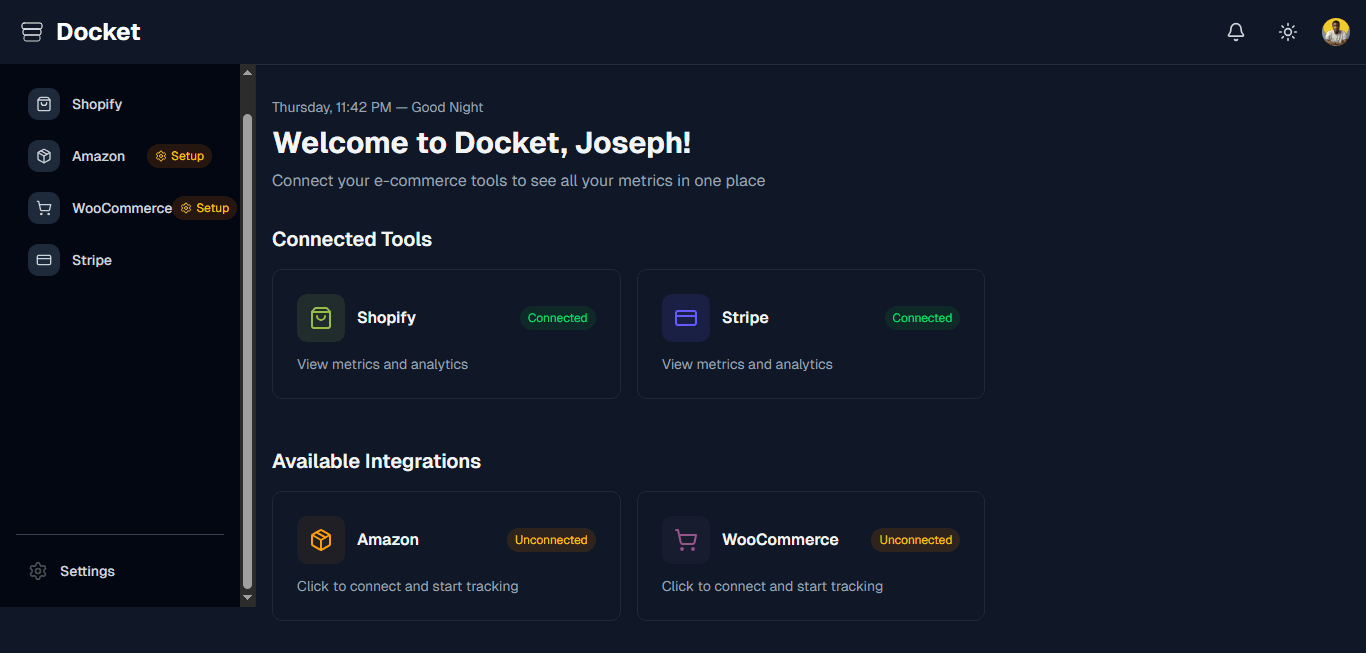This screenshot has width=1366, height=653.
Task: Open the WooCommerce cart icon in sidebar
Action: pos(43,208)
